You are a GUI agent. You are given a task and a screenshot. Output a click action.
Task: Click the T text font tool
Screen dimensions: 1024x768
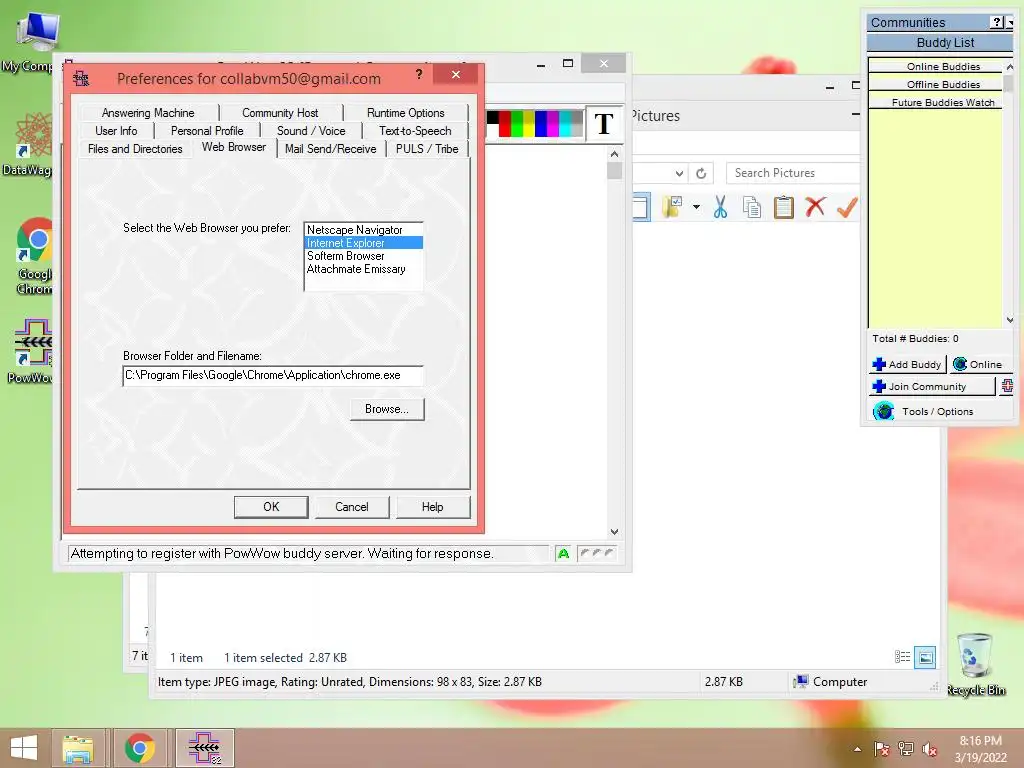pos(604,123)
